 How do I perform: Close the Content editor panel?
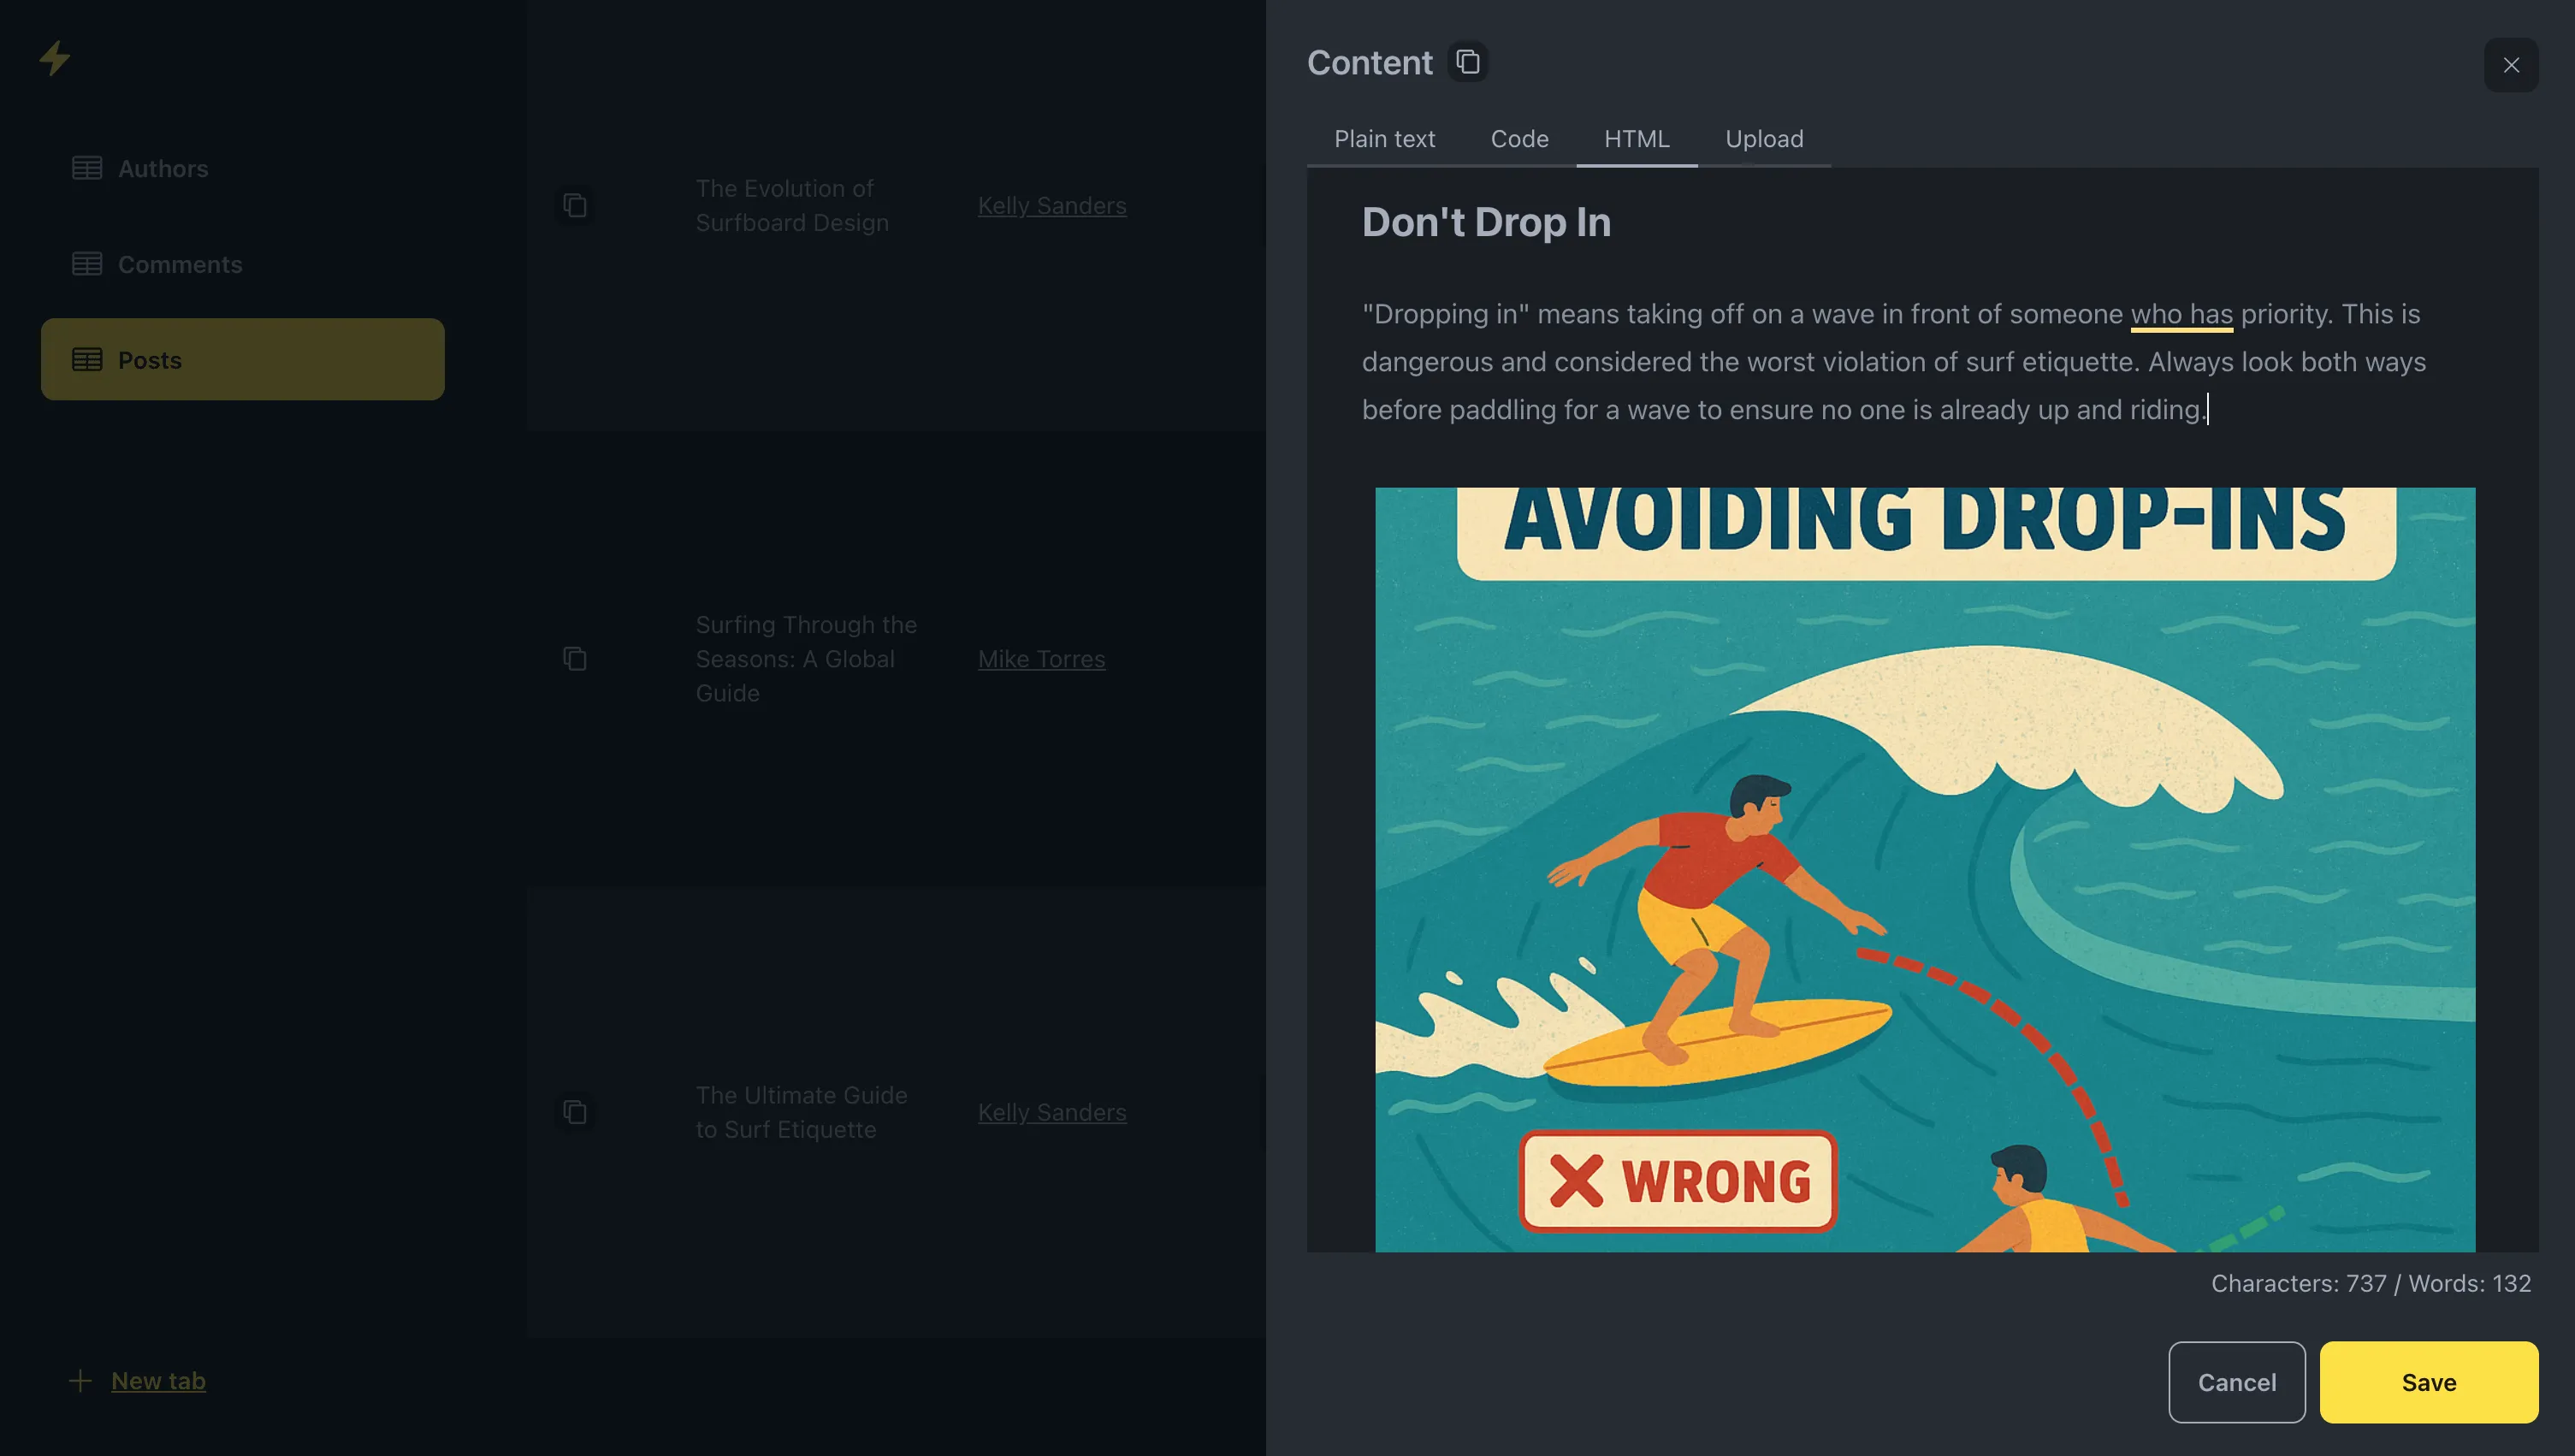(x=2511, y=64)
